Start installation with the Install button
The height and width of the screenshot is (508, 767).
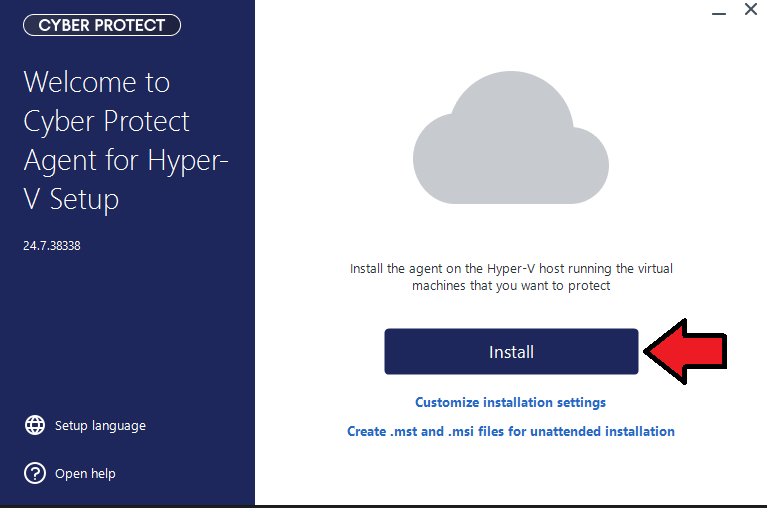[511, 352]
